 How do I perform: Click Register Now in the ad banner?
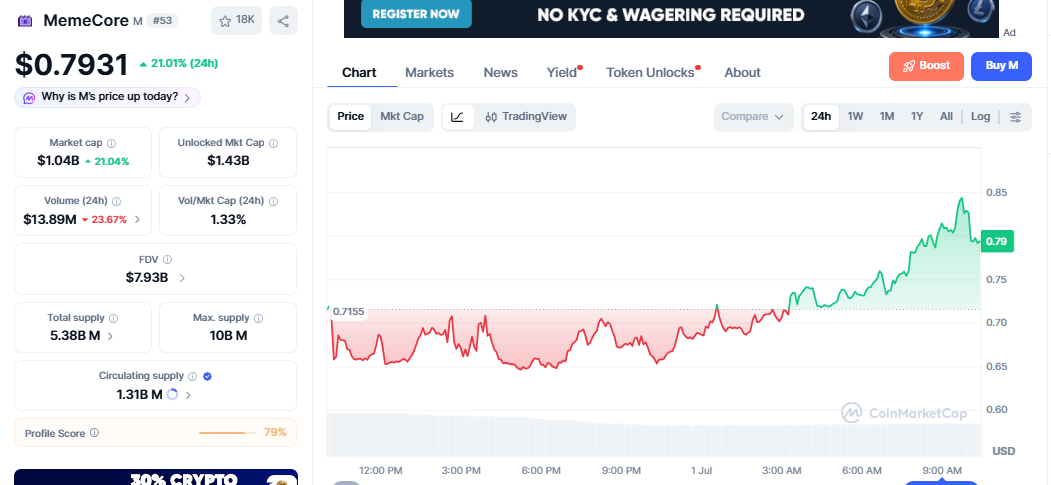coord(416,13)
